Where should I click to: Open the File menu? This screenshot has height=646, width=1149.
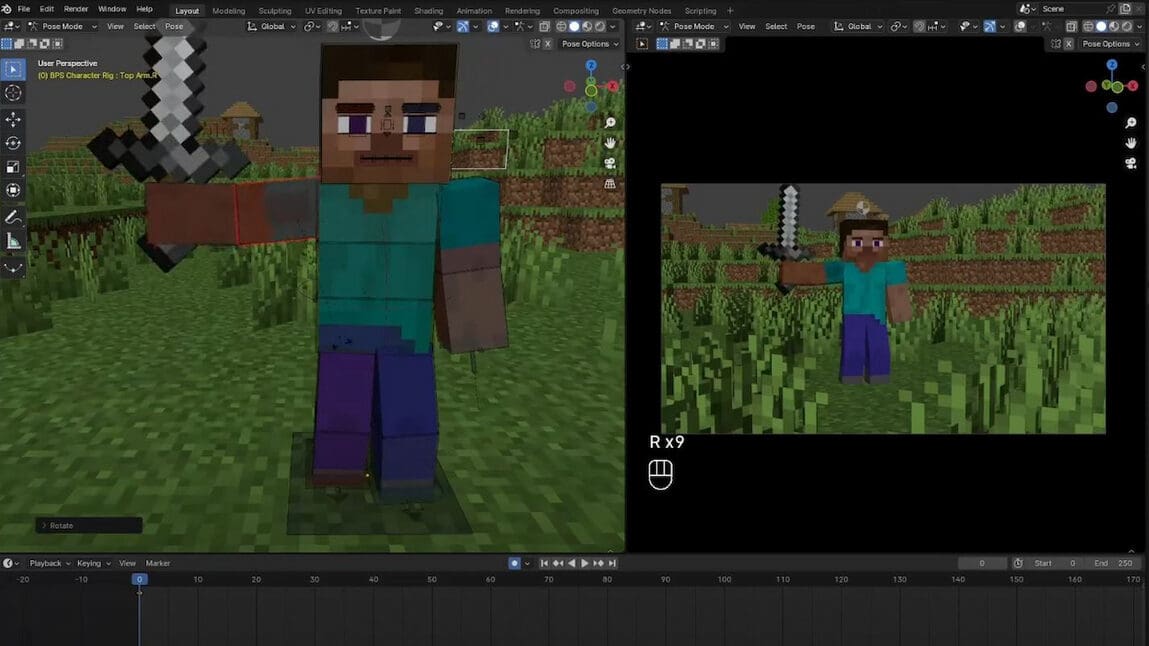tap(23, 9)
